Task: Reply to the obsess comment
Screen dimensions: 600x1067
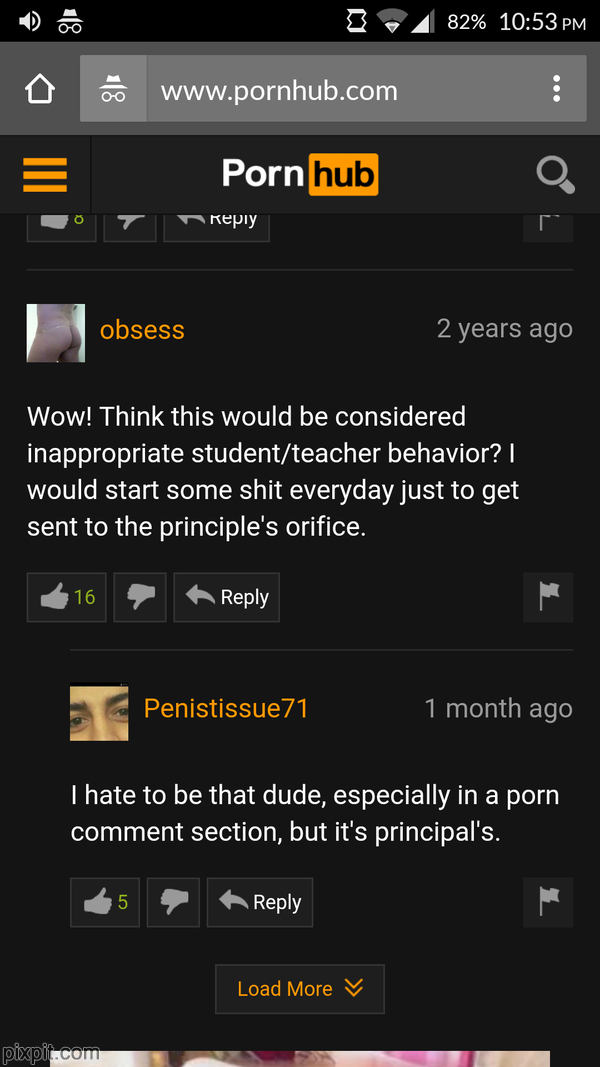Action: coord(227,597)
